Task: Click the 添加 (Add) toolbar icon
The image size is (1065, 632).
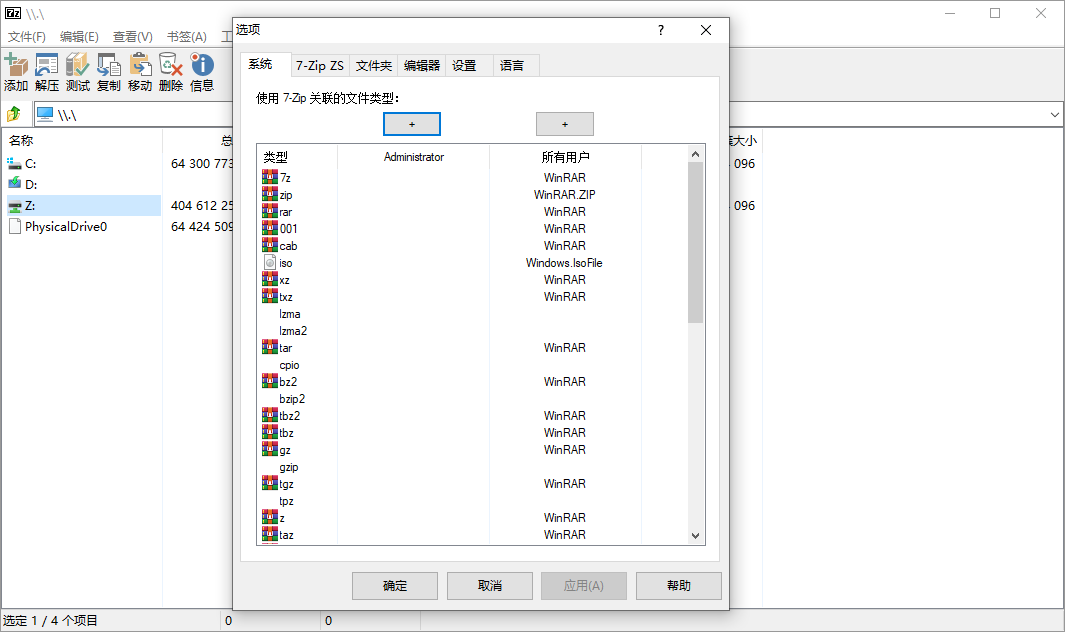Action: (16, 65)
